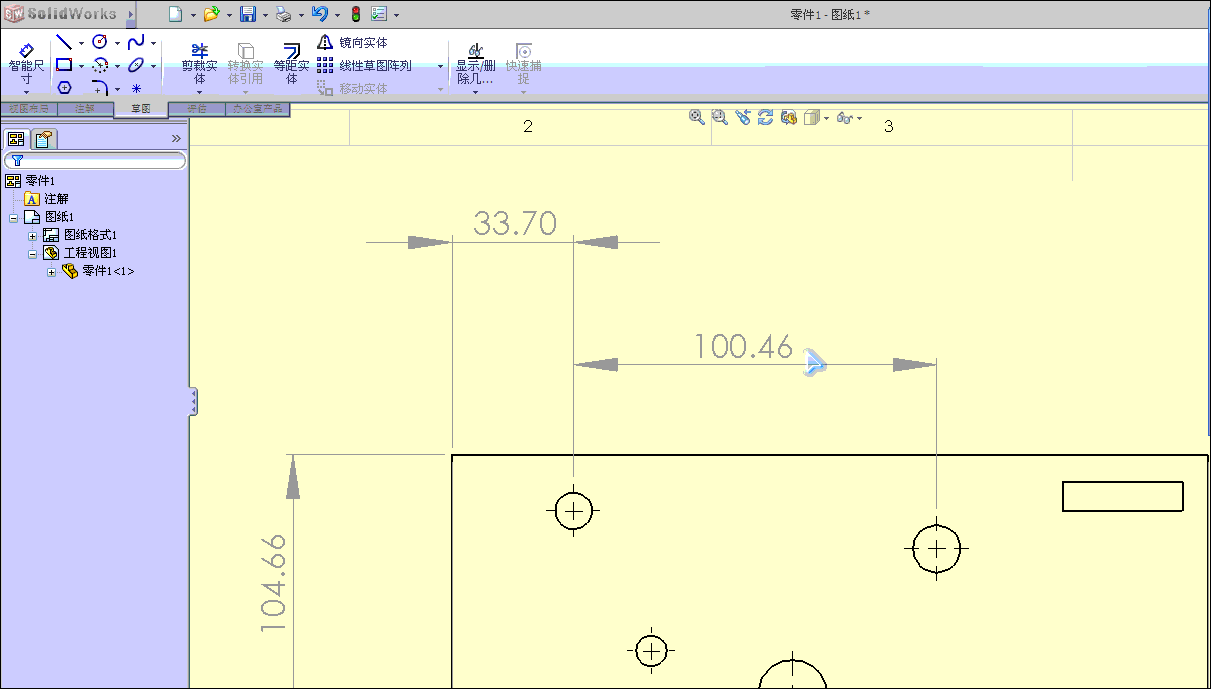Expand the Undo history dropdown
This screenshot has width=1211, height=689.
pyautogui.click(x=337, y=15)
